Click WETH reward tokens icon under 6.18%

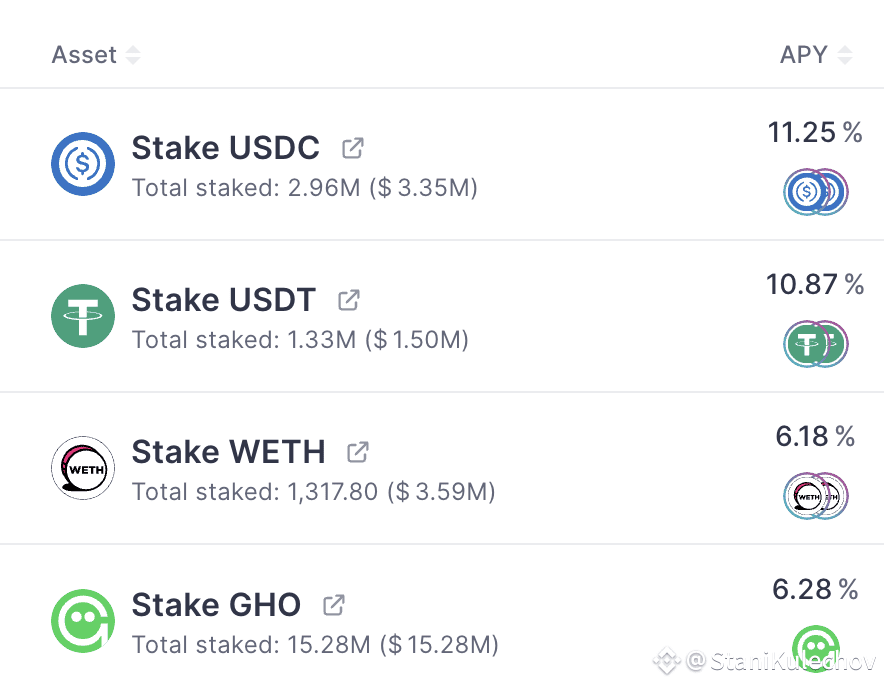tap(815, 496)
